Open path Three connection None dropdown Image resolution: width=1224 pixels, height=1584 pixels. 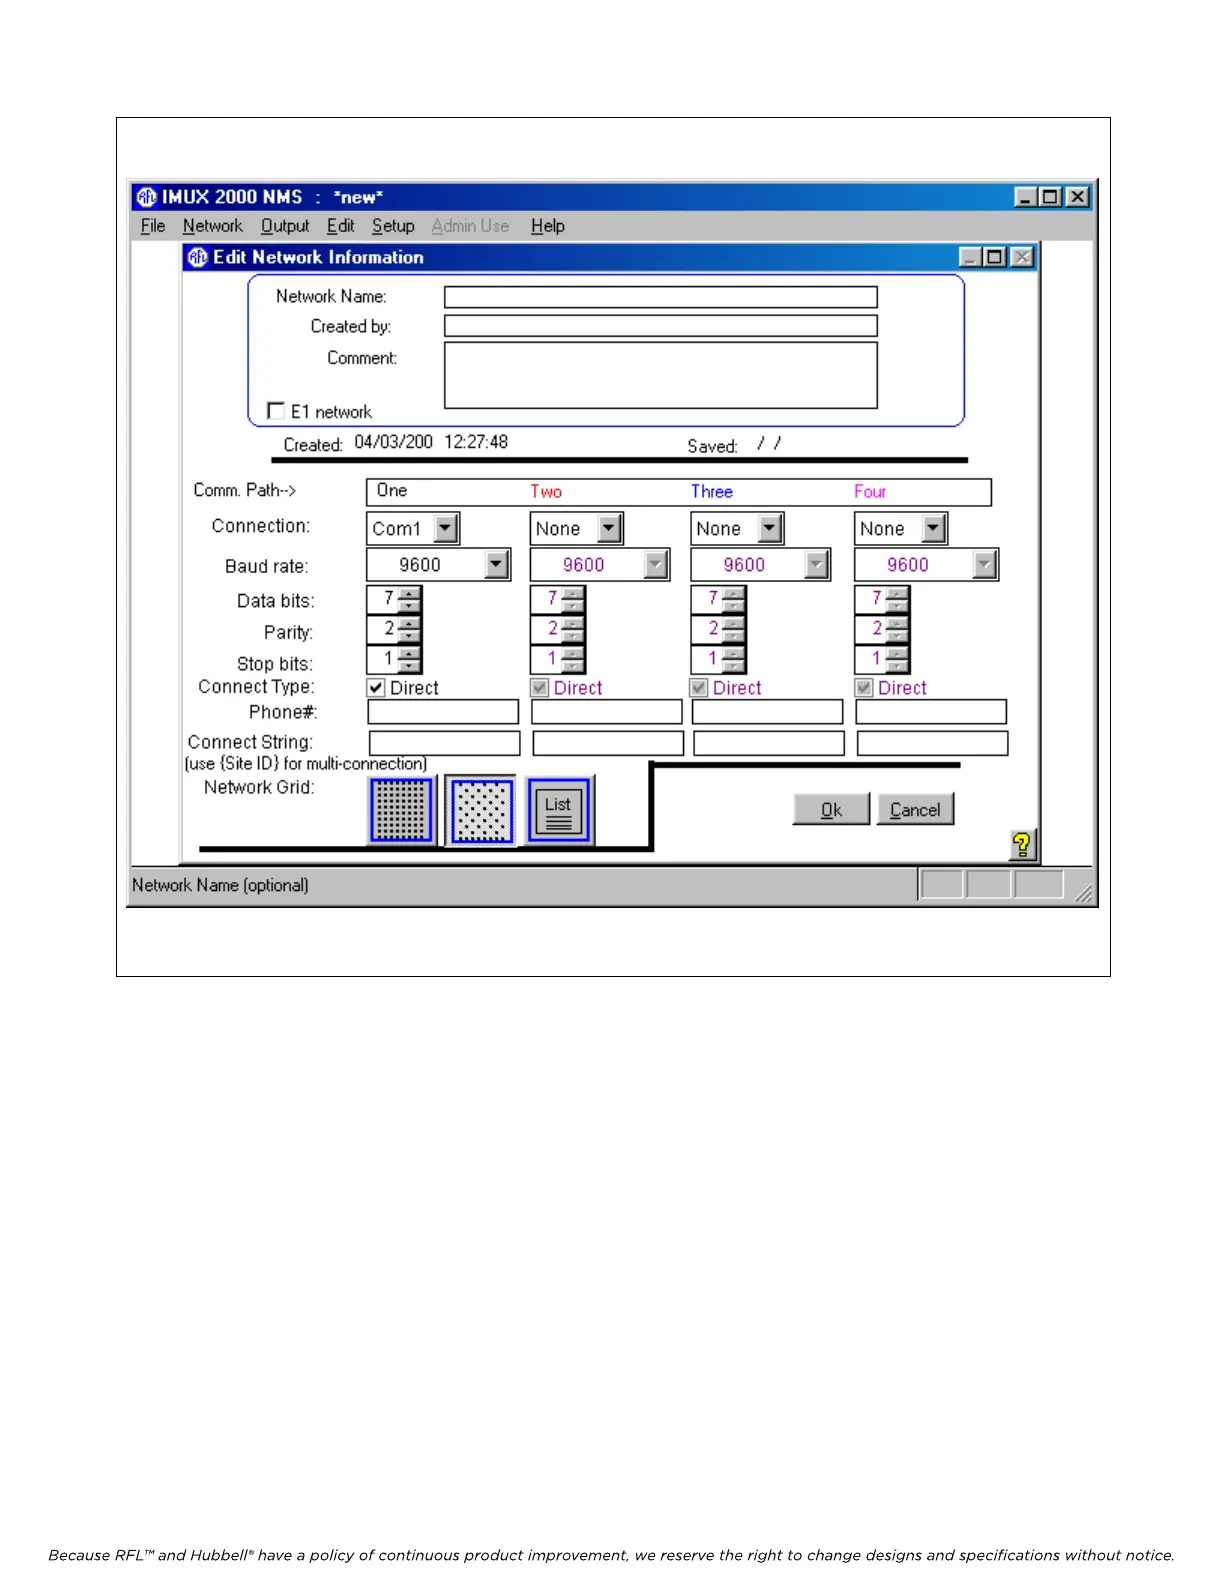coord(770,528)
